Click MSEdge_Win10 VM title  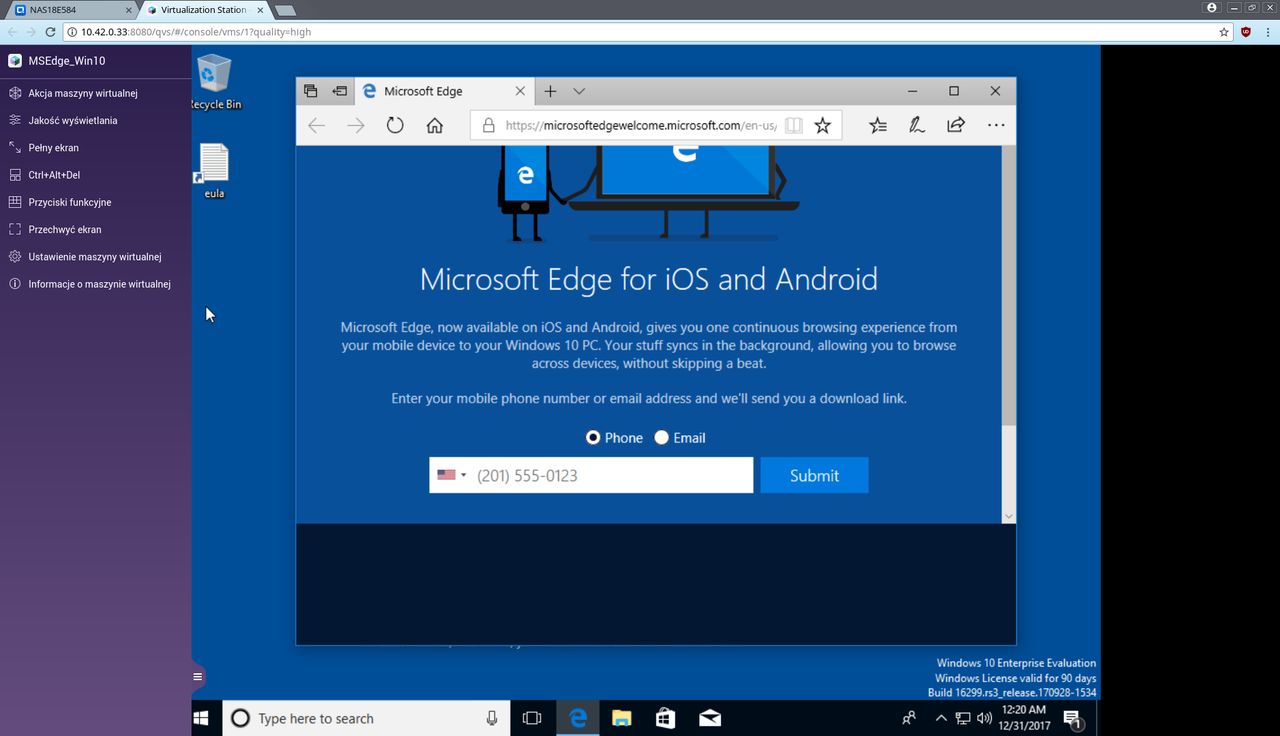[x=67, y=61]
